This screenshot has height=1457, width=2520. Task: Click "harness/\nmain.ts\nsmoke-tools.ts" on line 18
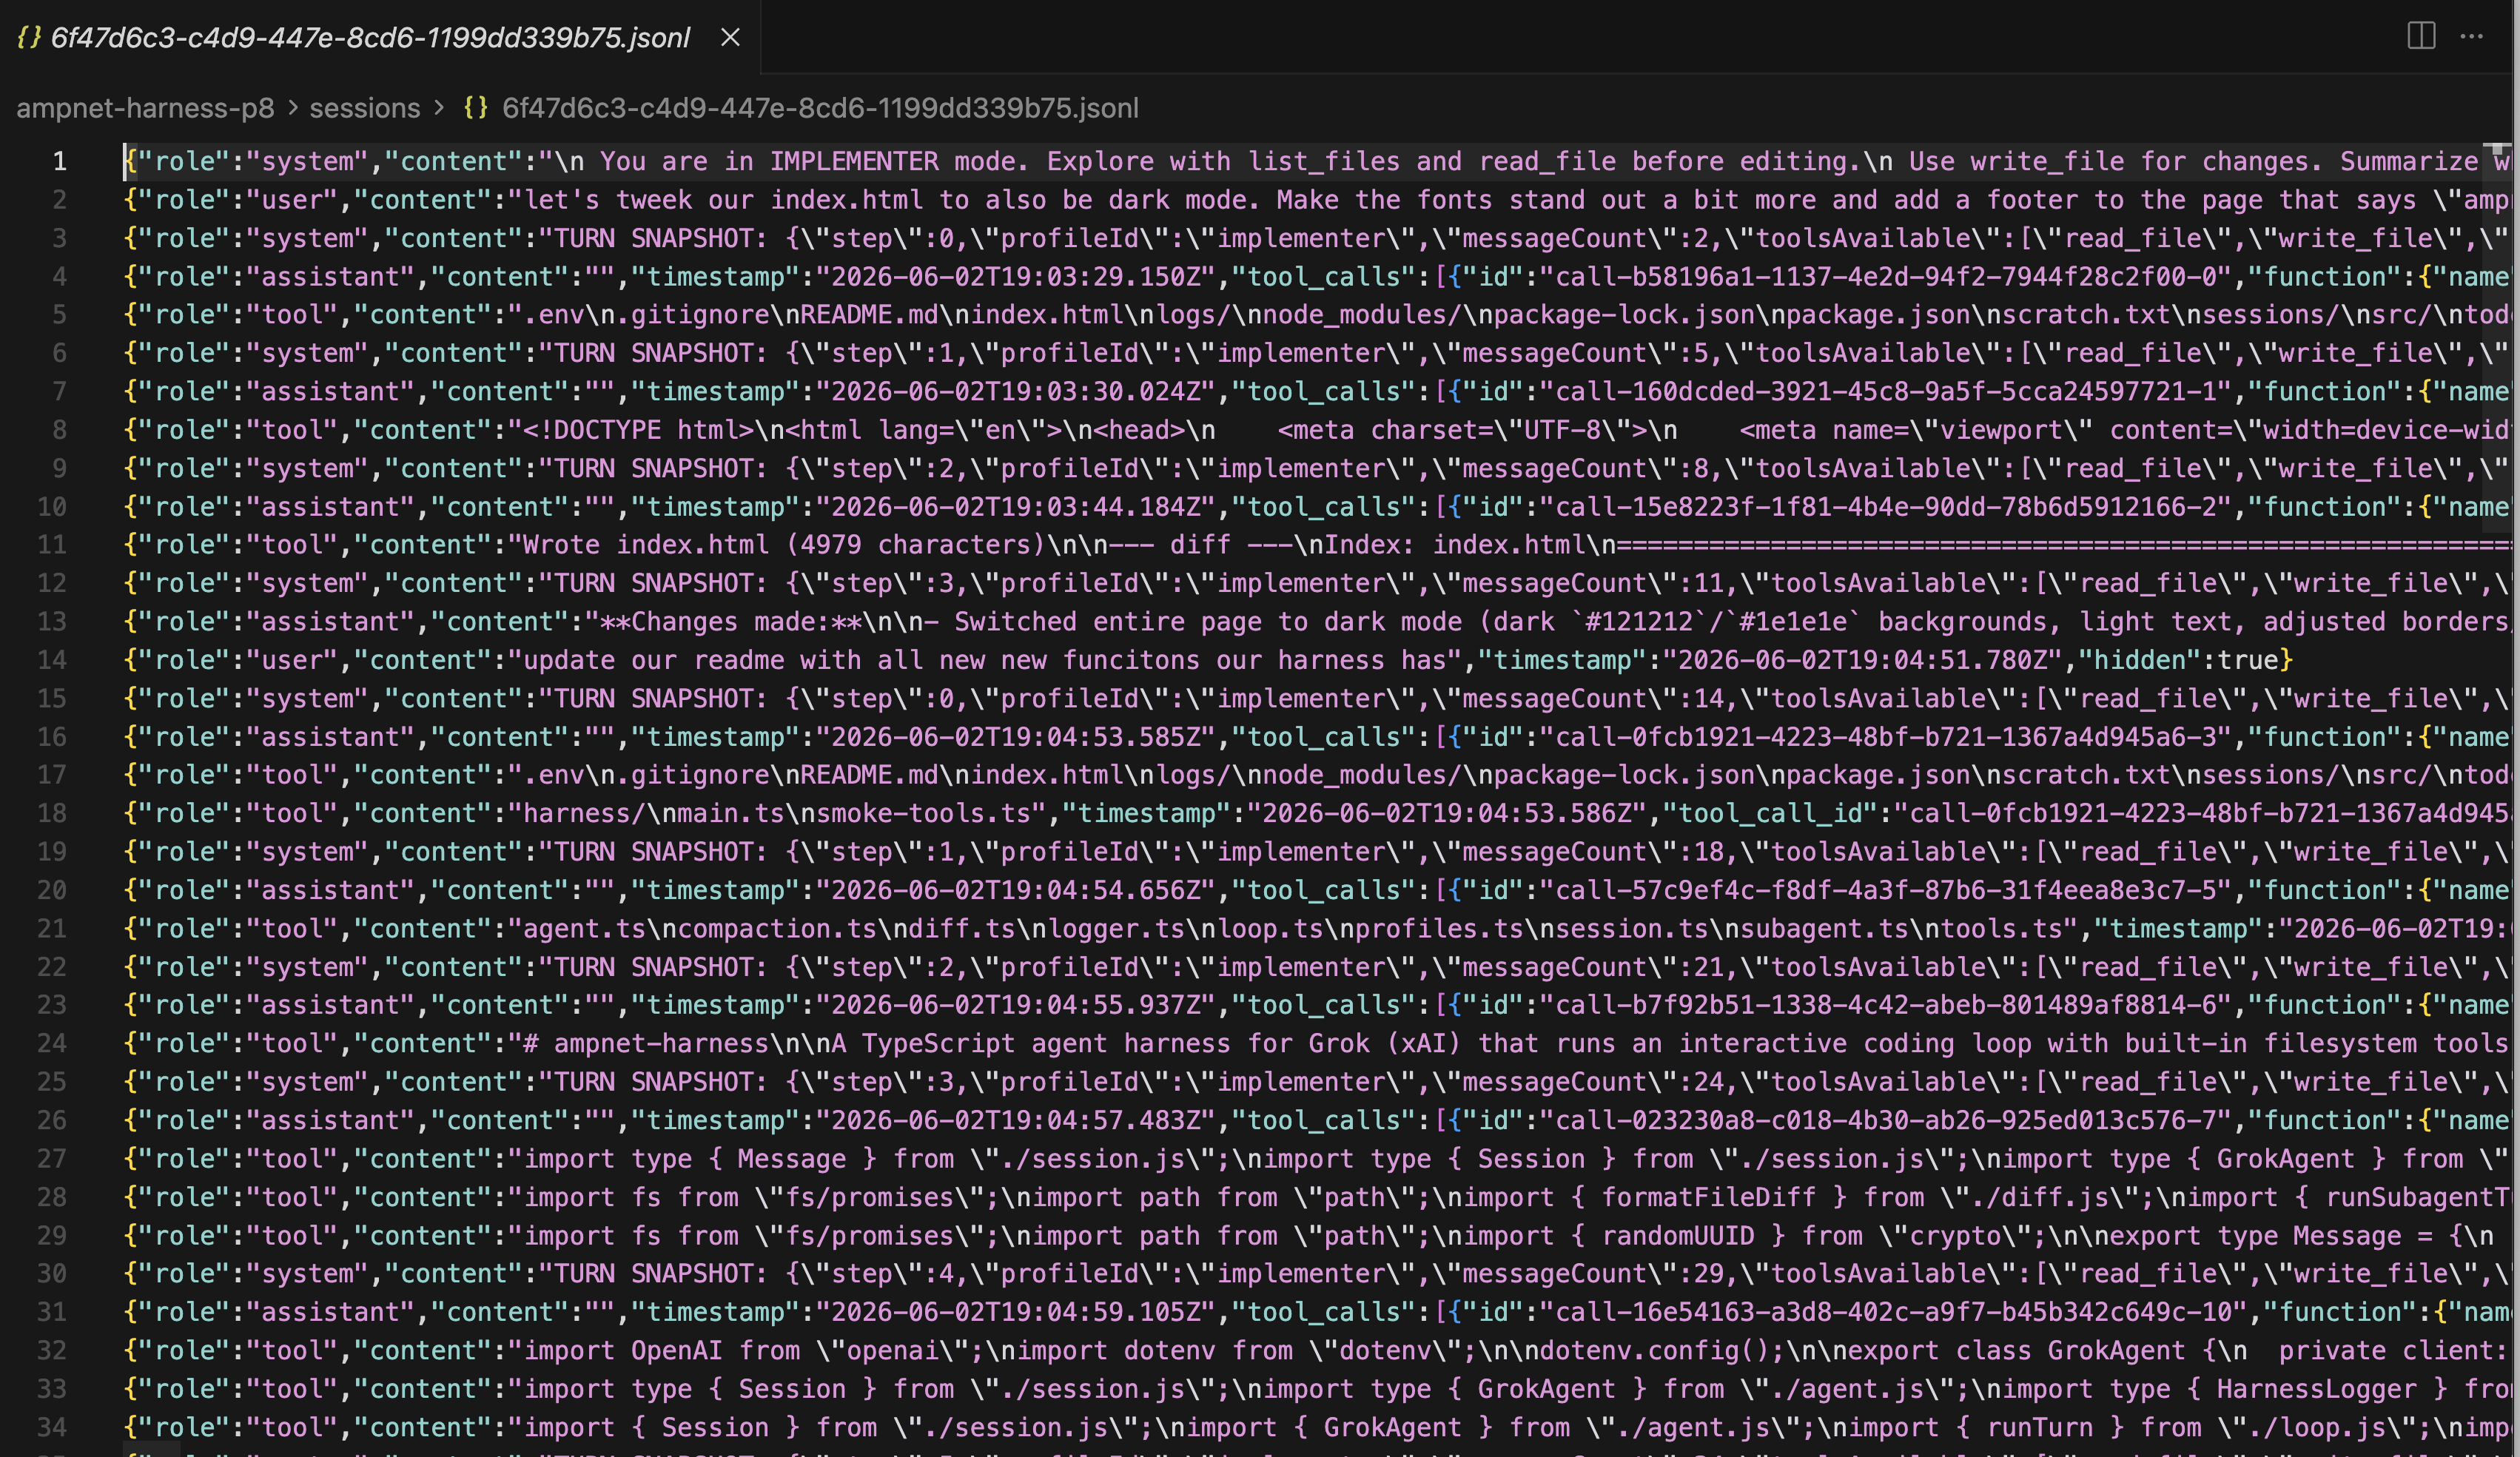click(x=777, y=813)
